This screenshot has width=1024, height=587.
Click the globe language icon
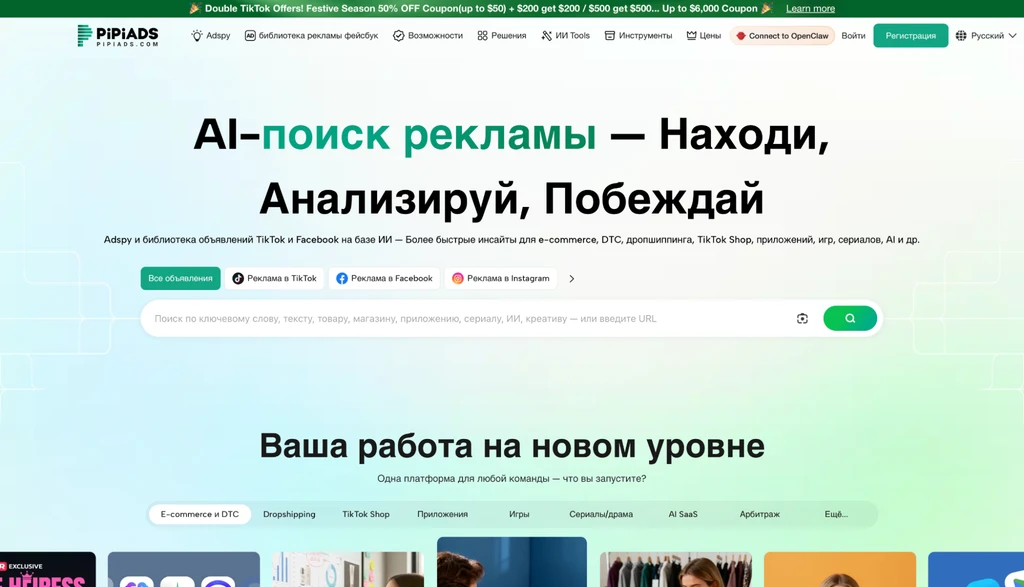click(x=961, y=36)
